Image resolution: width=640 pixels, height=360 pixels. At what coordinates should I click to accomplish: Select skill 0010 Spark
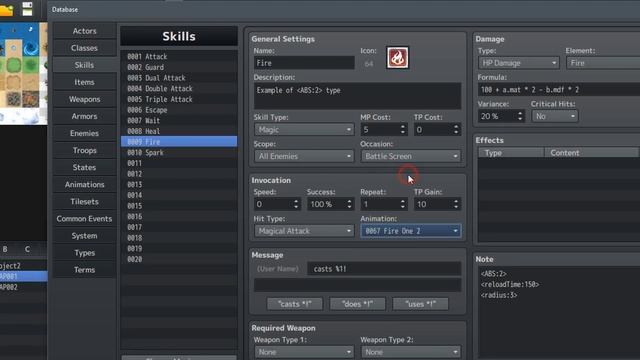point(179,153)
